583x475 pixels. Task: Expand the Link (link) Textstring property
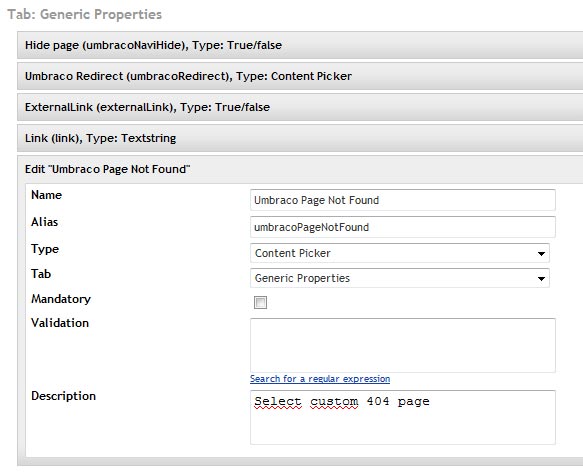click(x=300, y=138)
